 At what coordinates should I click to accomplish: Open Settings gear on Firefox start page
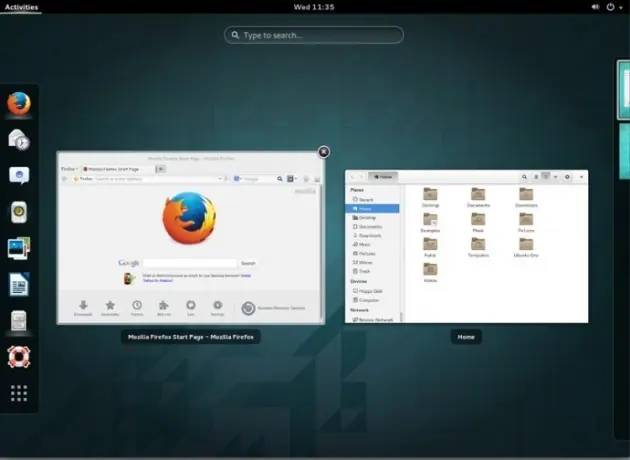pyautogui.click(x=217, y=308)
